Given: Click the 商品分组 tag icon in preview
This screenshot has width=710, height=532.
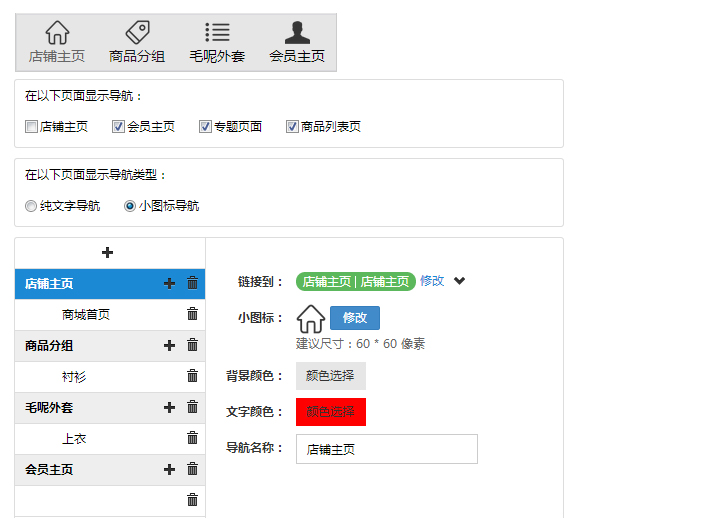Looking at the screenshot, I should pyautogui.click(x=137, y=33).
